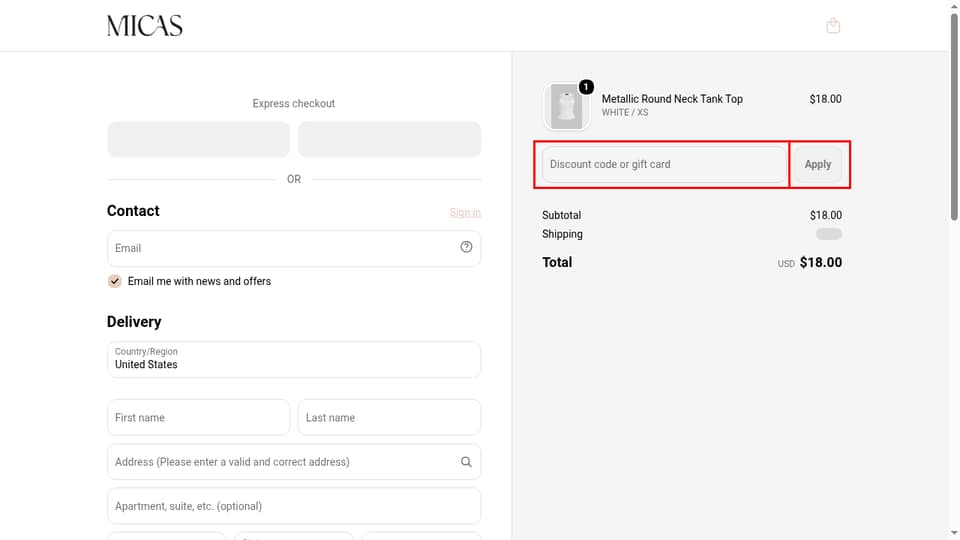Click the First name field

[198, 418]
